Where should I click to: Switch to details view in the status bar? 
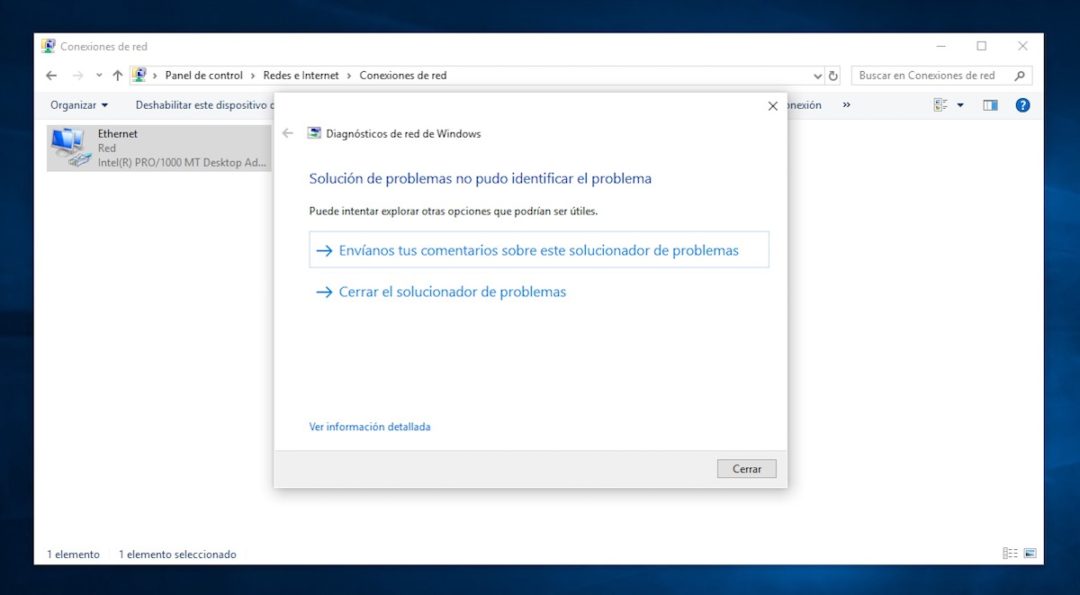coord(1011,552)
